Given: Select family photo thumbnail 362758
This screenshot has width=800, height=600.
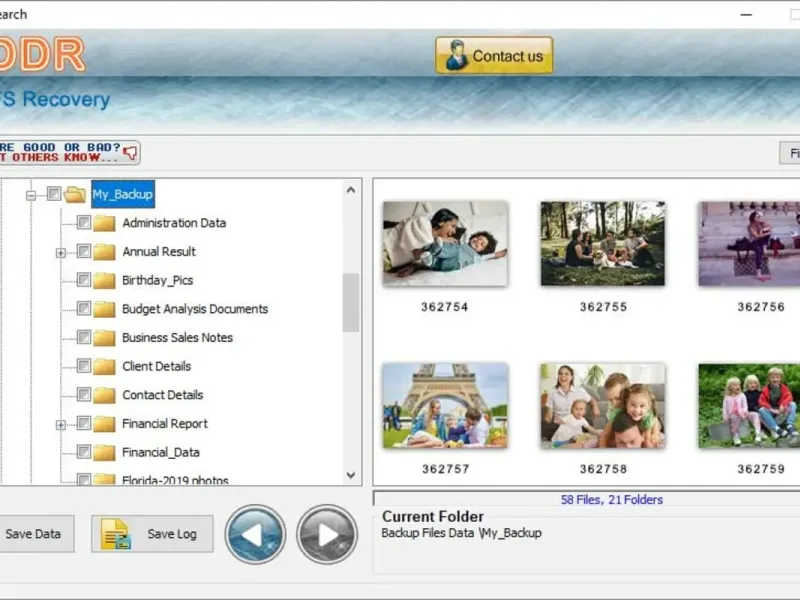Looking at the screenshot, I should (x=603, y=406).
